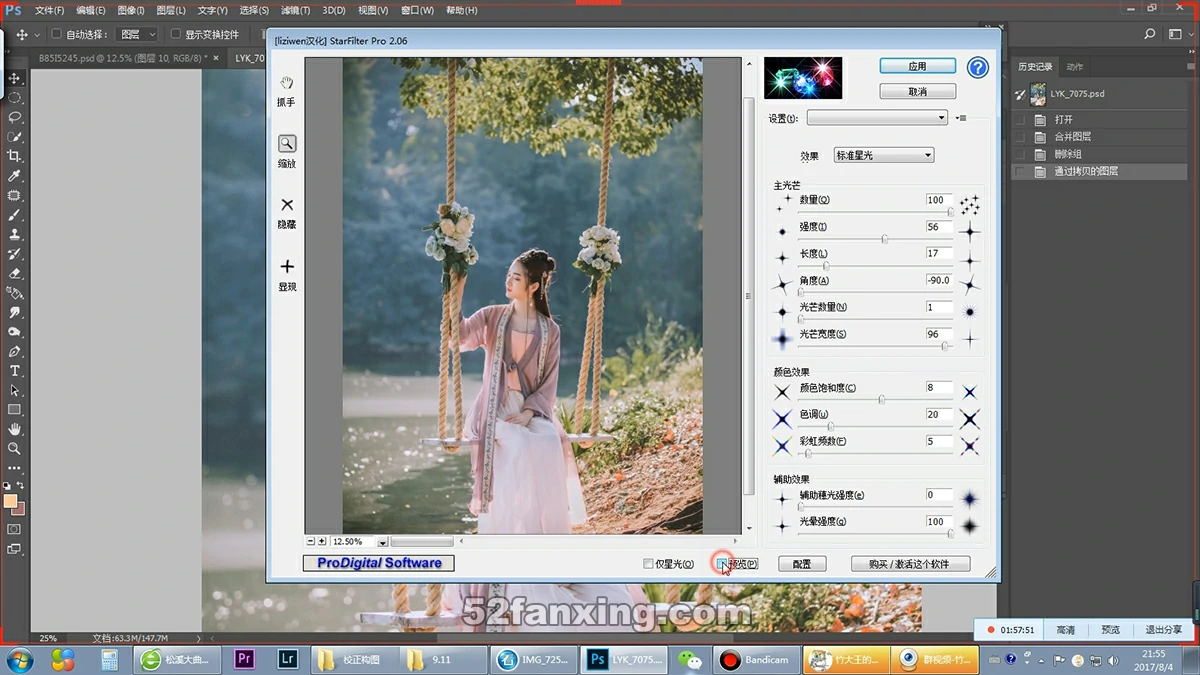
Task: Select Photoshop's Zoom tool in the toolbar
Action: click(x=14, y=449)
